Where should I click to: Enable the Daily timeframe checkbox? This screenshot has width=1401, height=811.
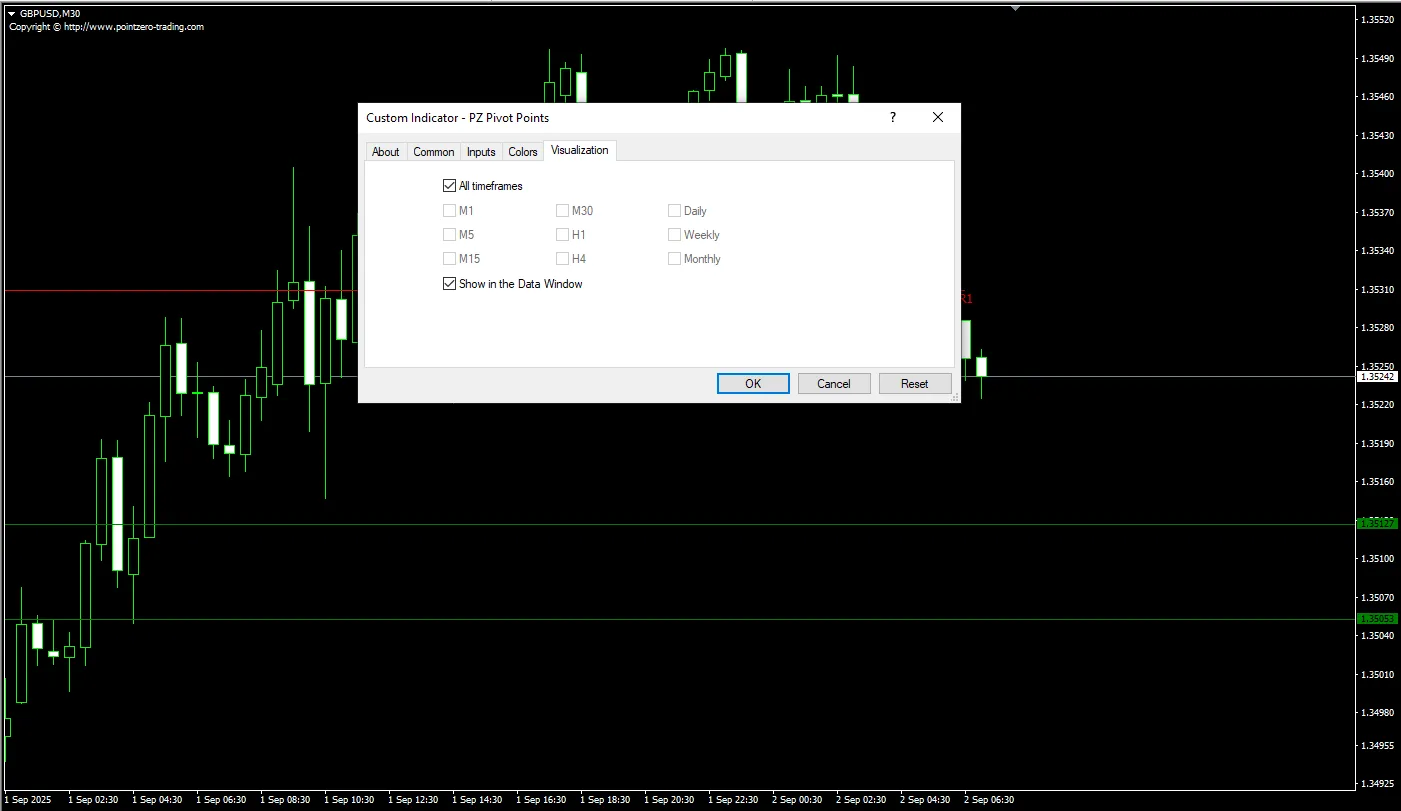[675, 211]
